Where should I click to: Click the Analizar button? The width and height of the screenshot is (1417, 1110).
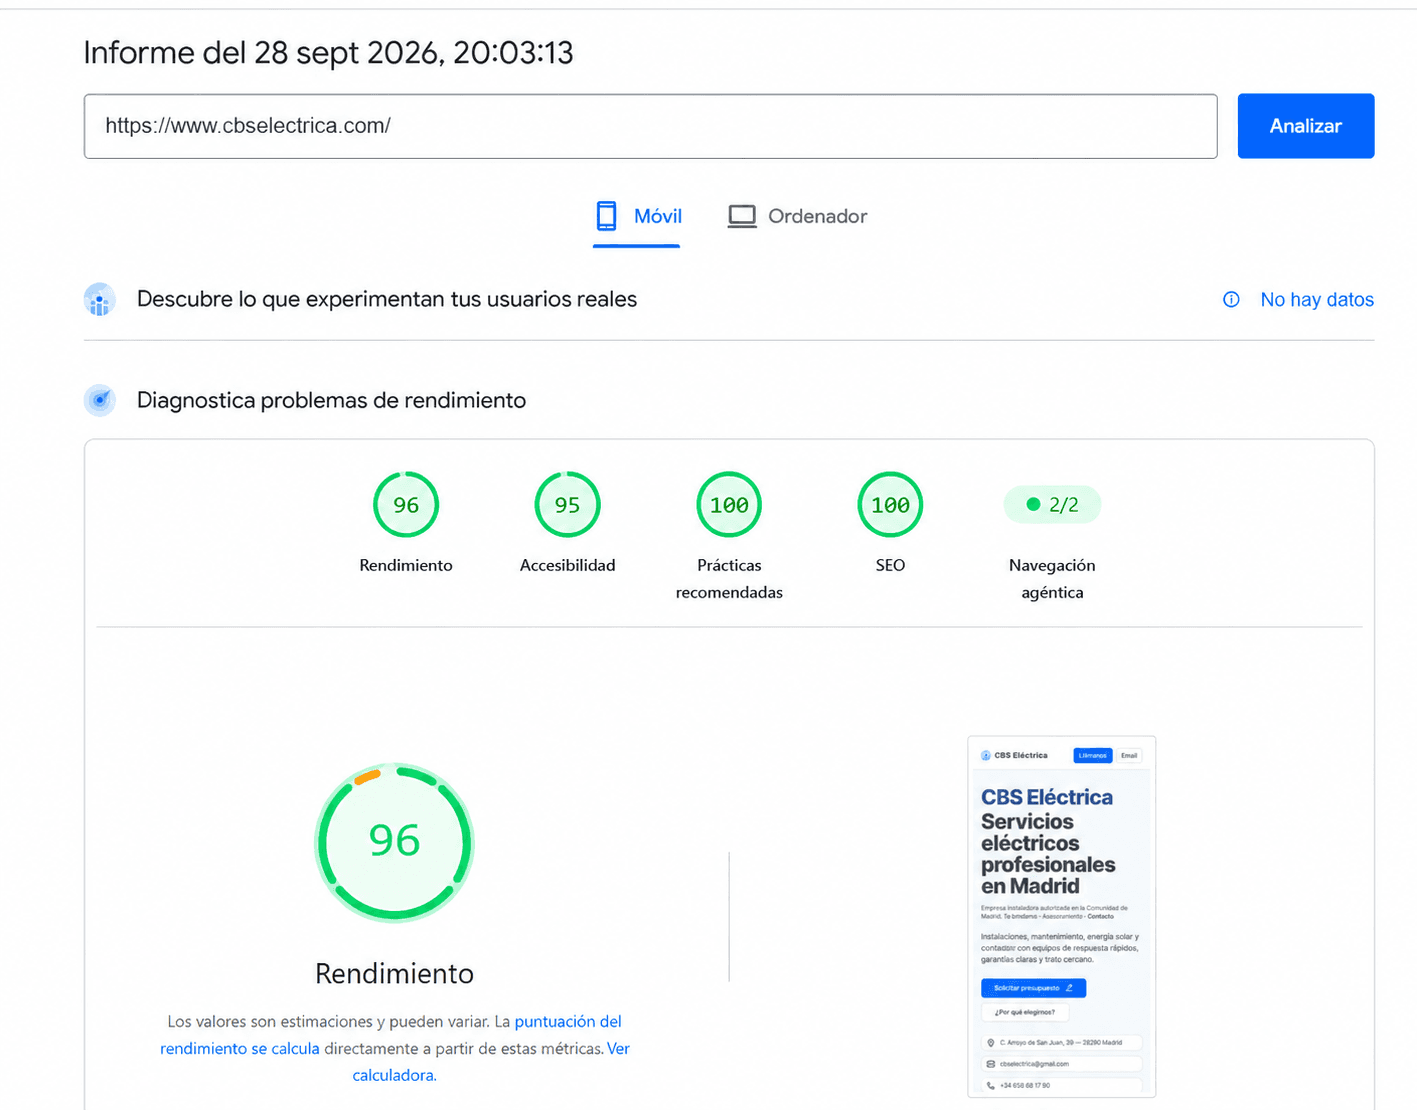(x=1305, y=126)
